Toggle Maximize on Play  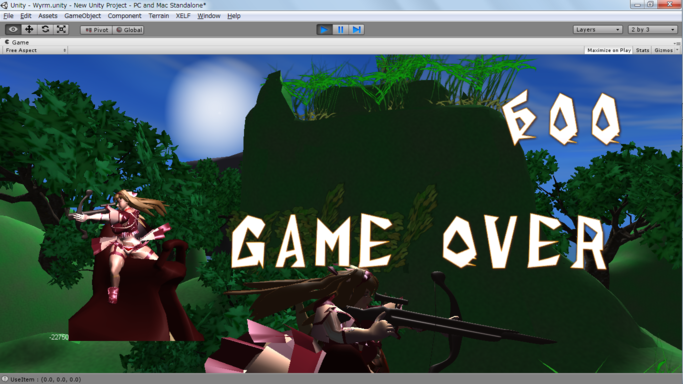609,51
